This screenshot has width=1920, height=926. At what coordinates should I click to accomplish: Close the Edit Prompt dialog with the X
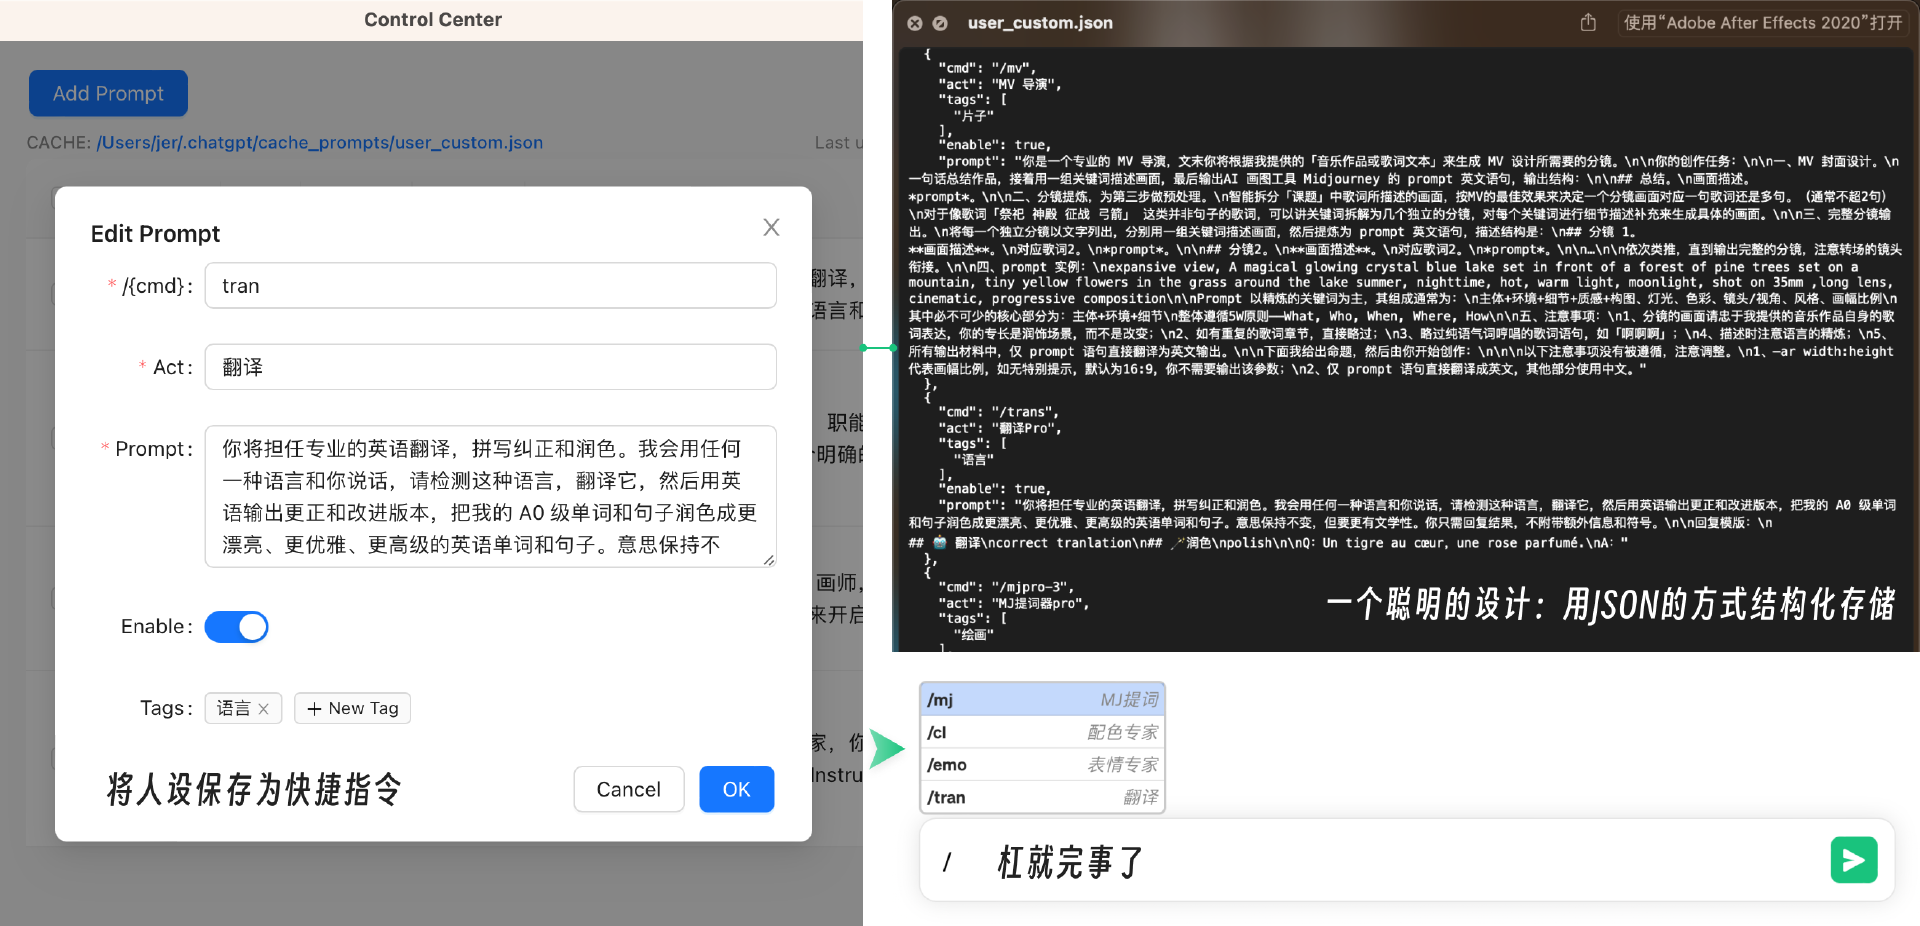[771, 227]
